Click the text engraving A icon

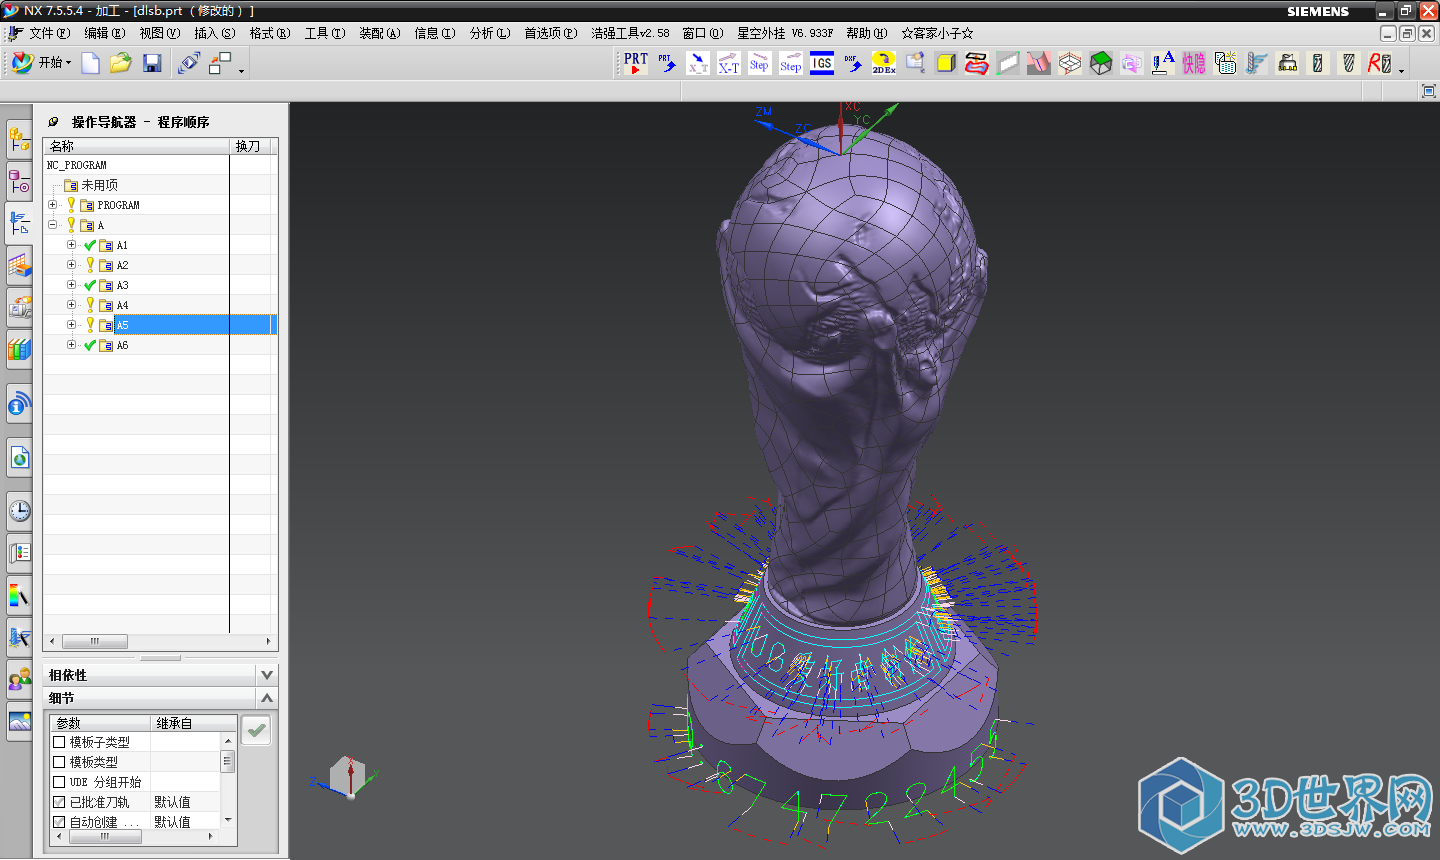(x=1163, y=63)
